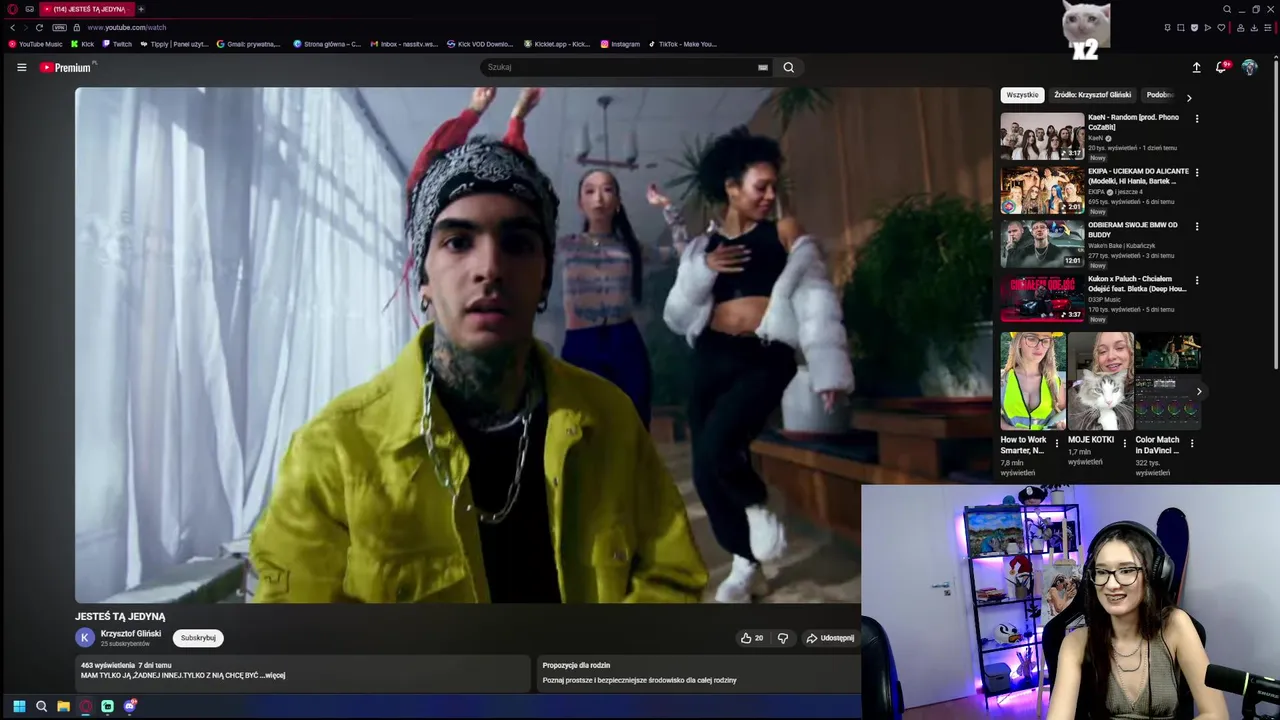This screenshot has height=720, width=1280.
Task: Open YouTube notifications bell
Action: pyautogui.click(x=1221, y=67)
